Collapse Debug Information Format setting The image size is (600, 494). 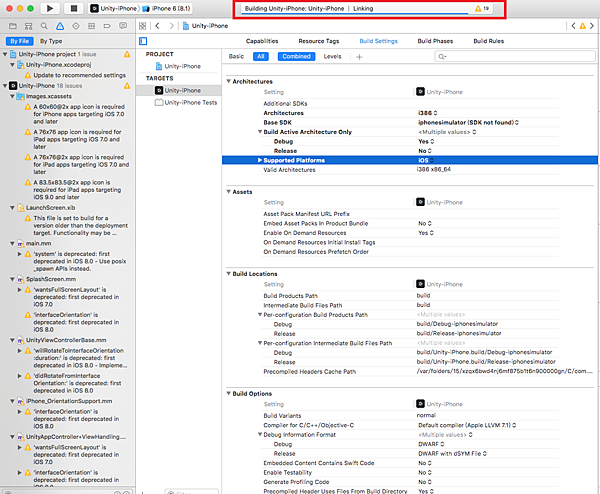260,434
